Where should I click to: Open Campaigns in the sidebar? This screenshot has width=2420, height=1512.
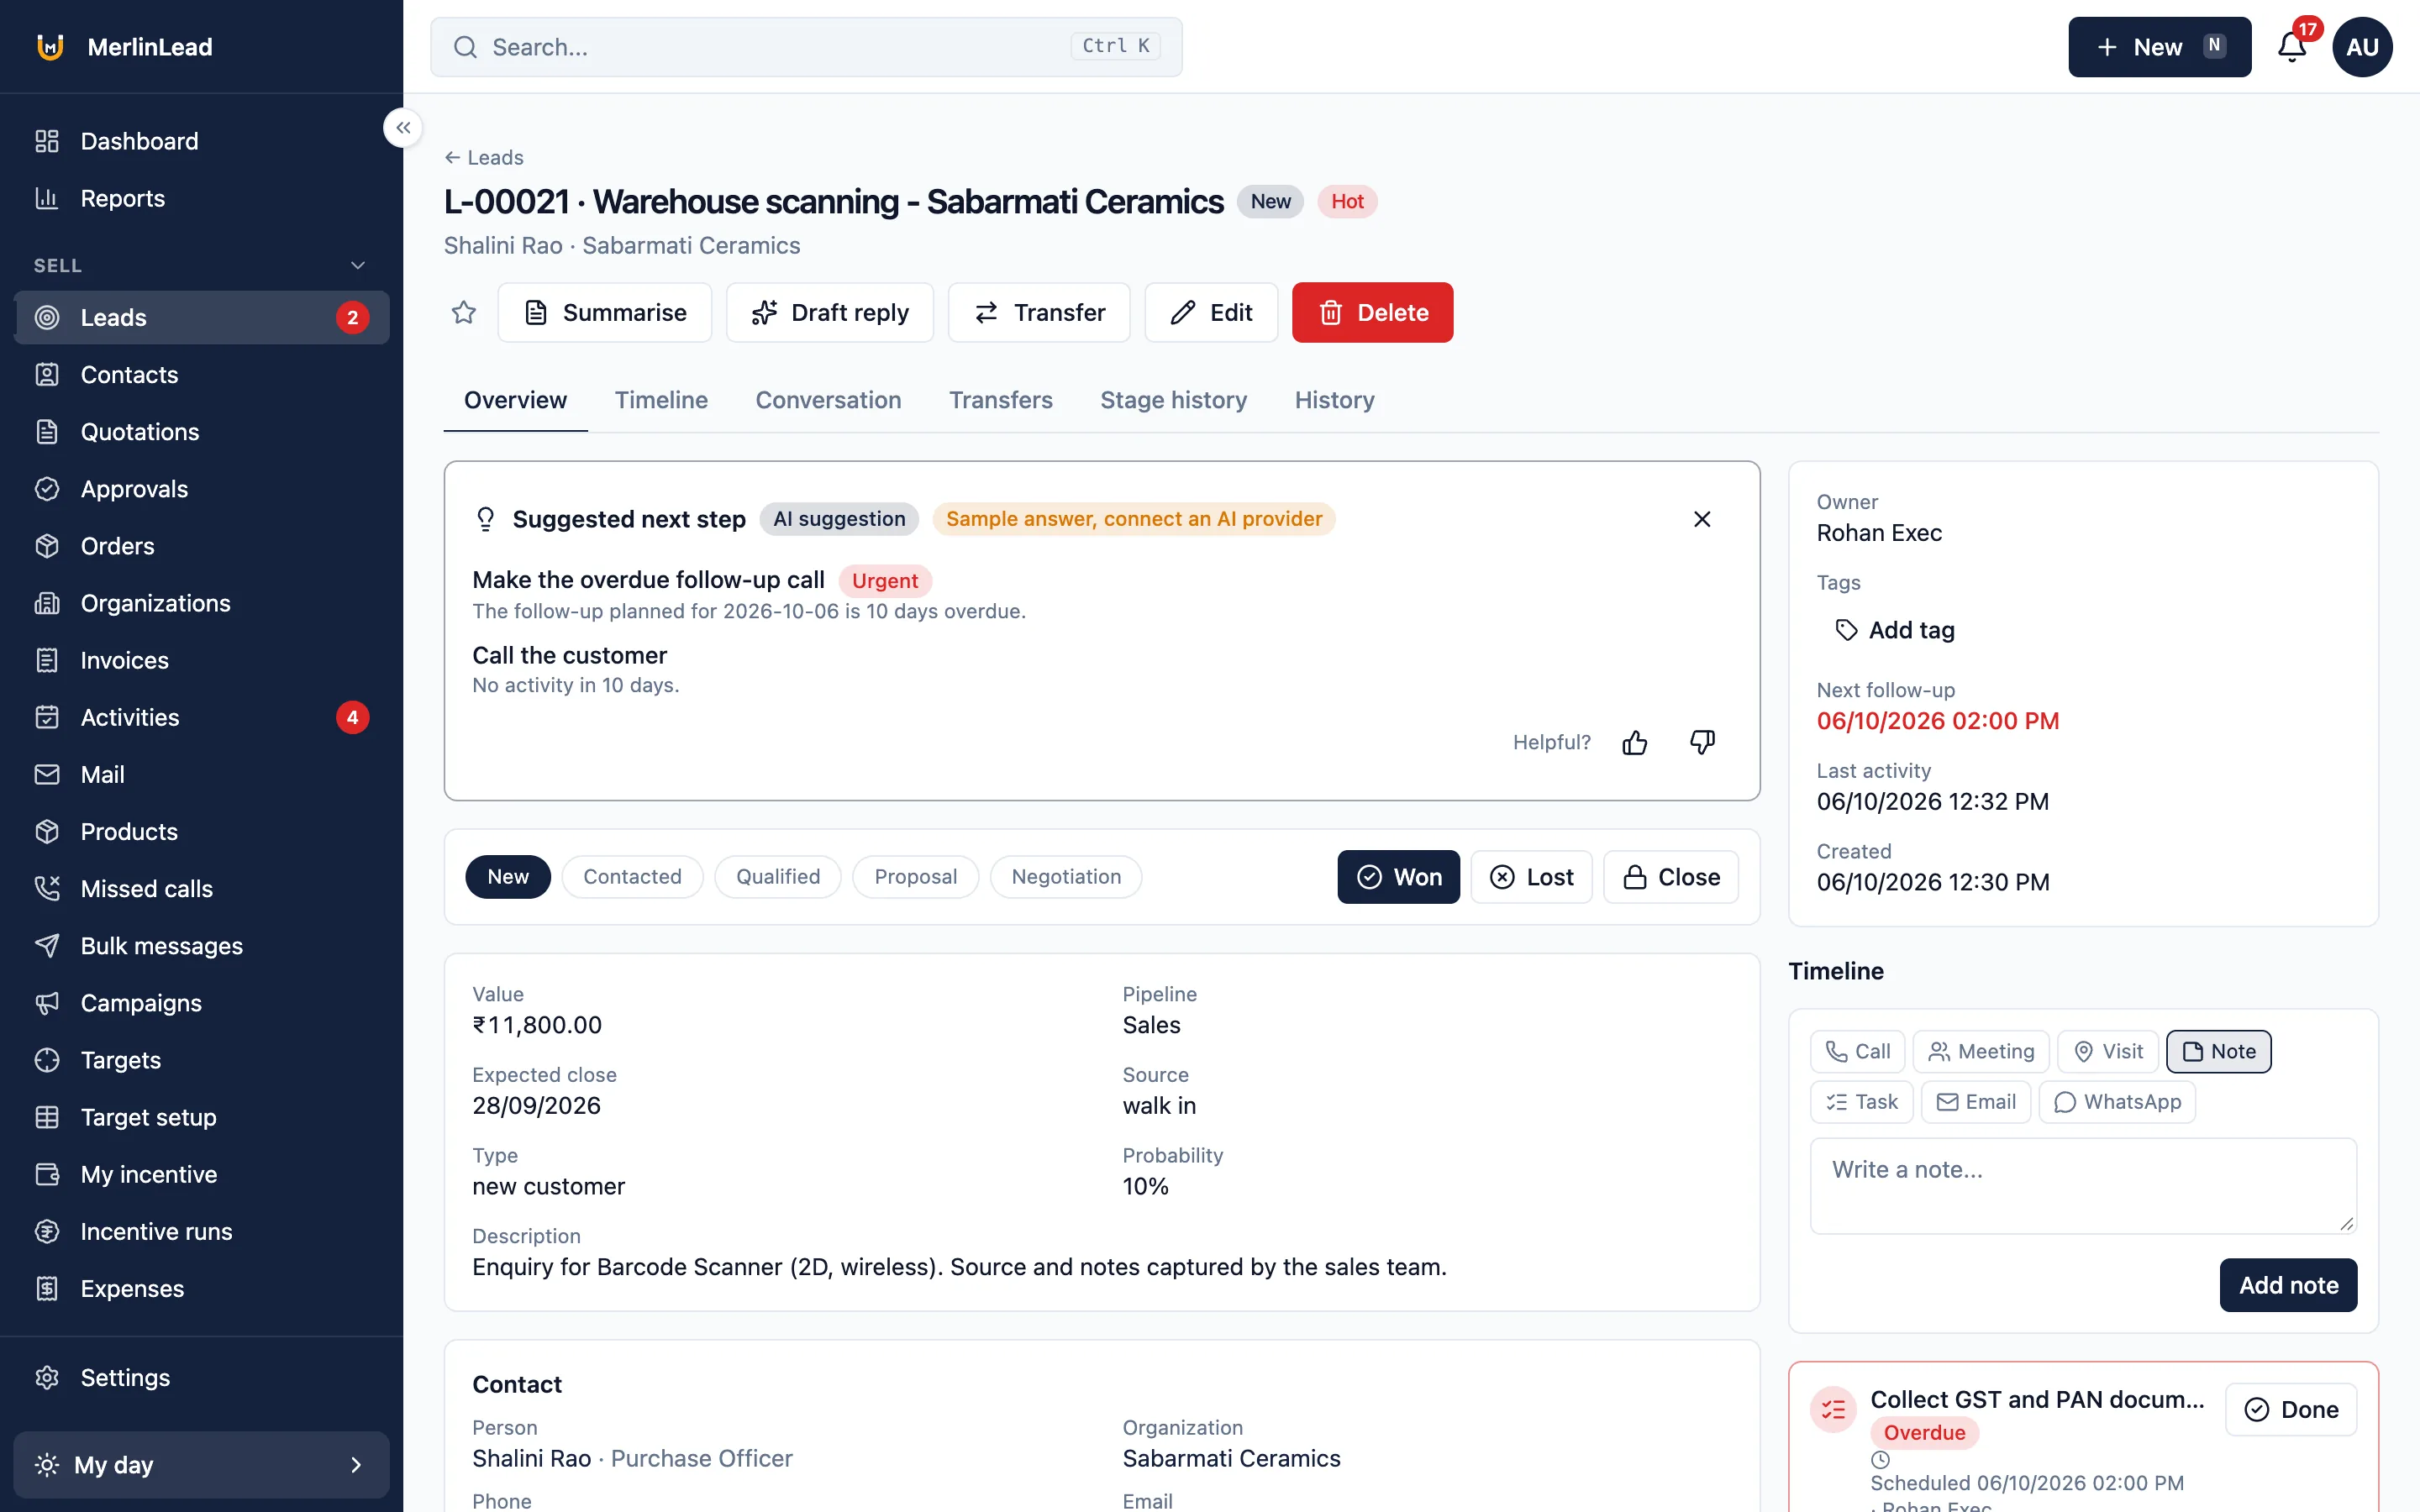click(x=202, y=1002)
